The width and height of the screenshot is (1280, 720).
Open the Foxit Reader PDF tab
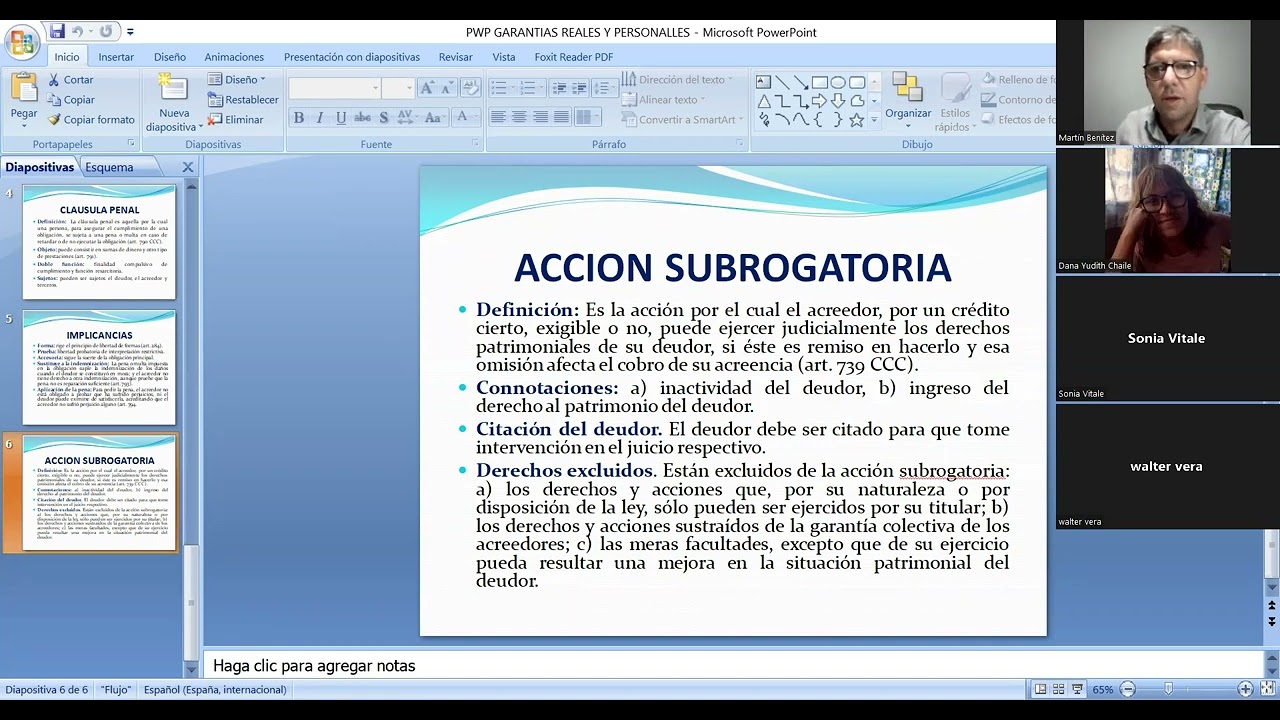click(574, 57)
